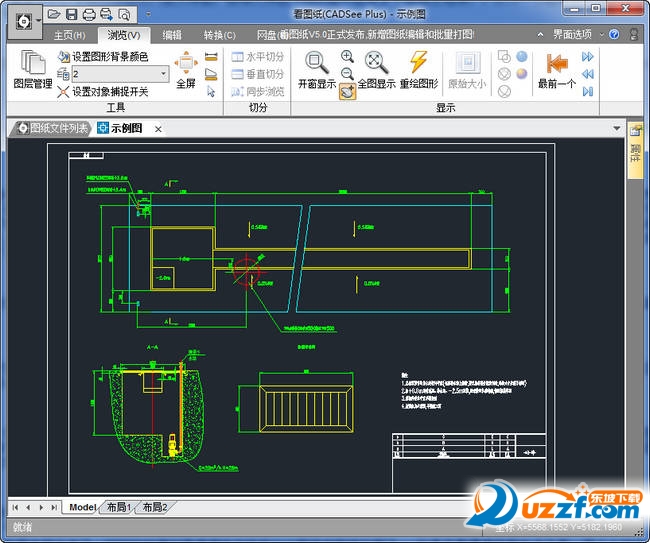Screen dimensions: 650x543
Task: Click the user account figure icon
Action: tap(633, 34)
